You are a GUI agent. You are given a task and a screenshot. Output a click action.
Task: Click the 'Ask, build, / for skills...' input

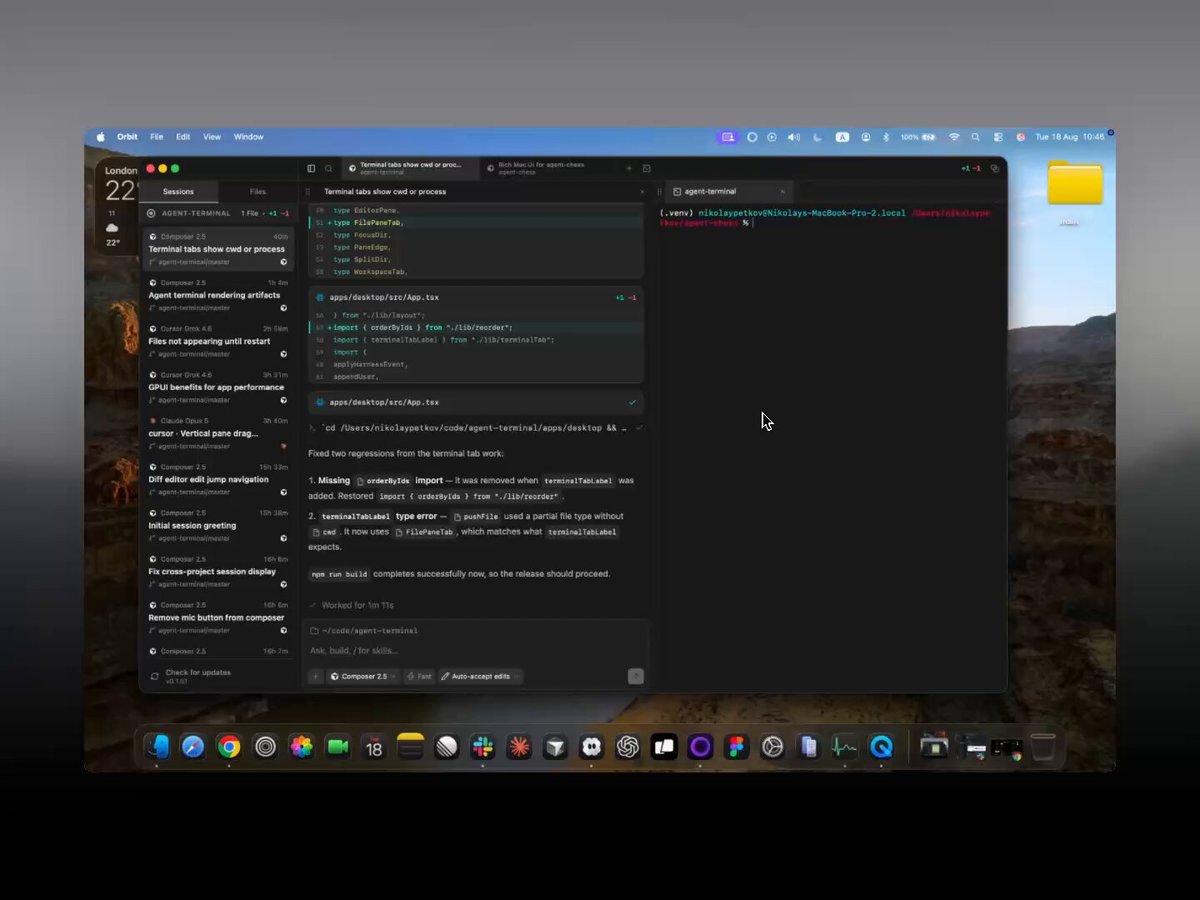pos(476,651)
